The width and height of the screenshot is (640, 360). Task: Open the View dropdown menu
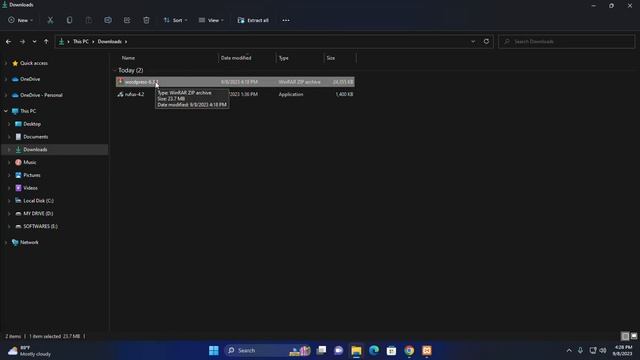(211, 20)
